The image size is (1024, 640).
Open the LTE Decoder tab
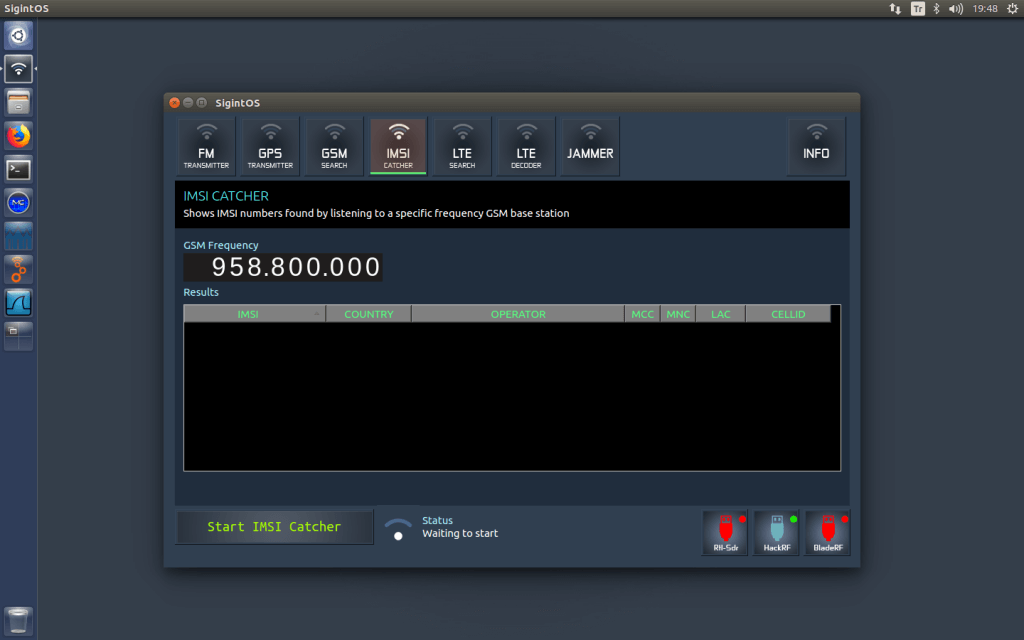pos(526,146)
